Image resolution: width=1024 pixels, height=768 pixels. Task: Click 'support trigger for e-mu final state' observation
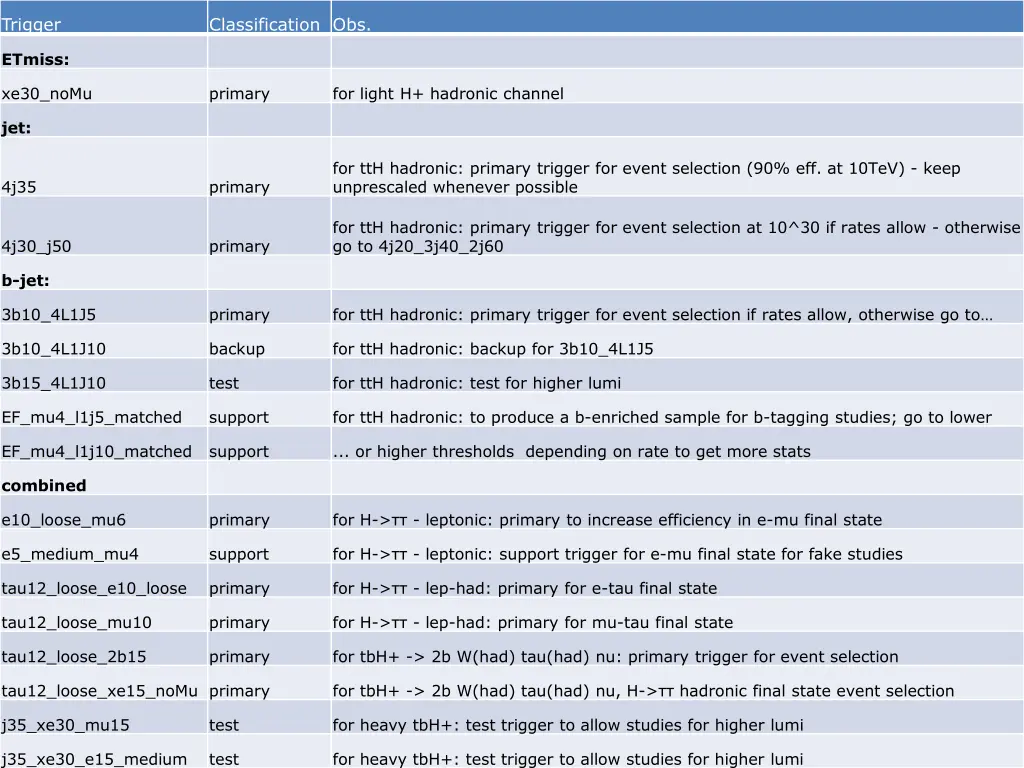tap(677, 546)
